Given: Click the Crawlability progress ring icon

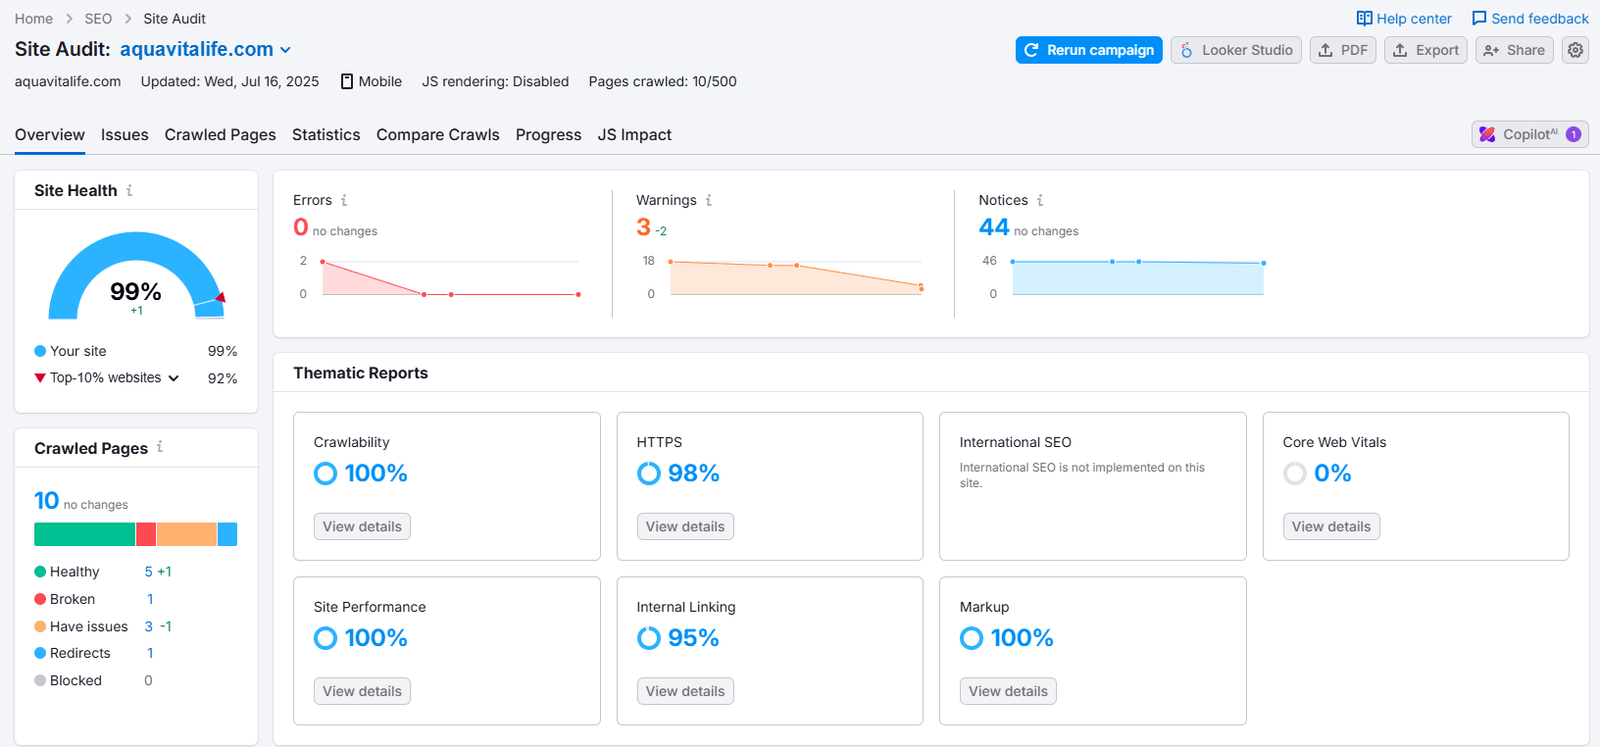Looking at the screenshot, I should click(x=325, y=473).
